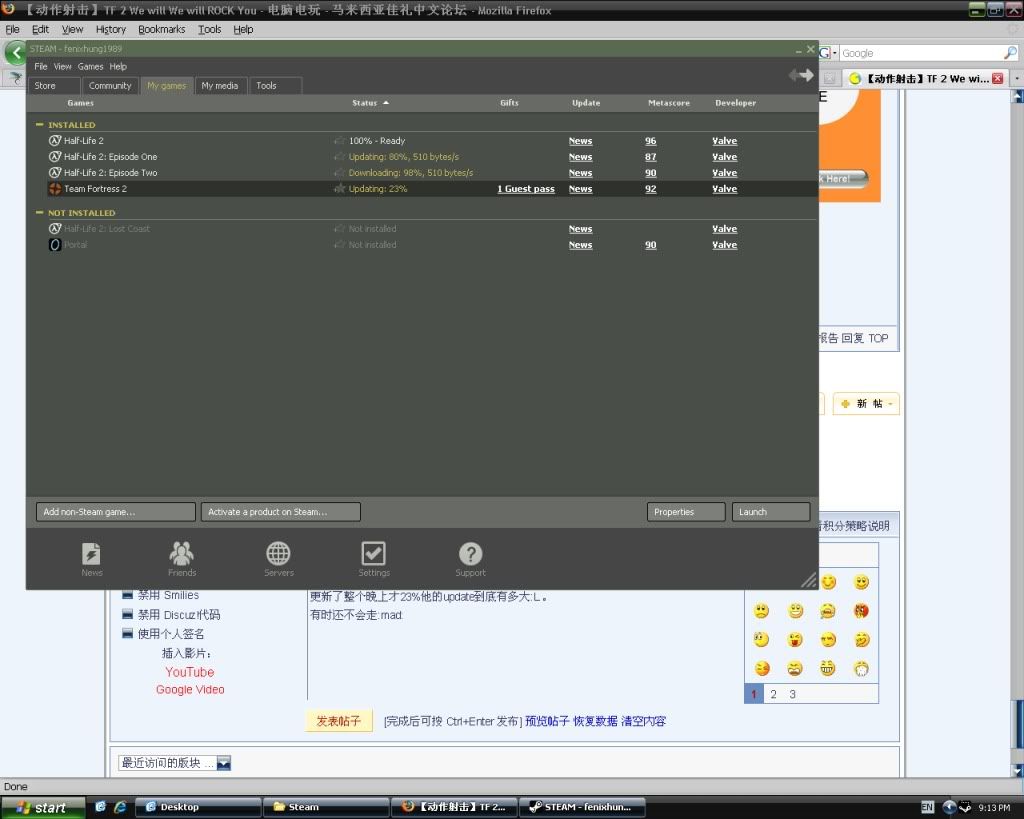Click in the Google search field

[x=921, y=53]
